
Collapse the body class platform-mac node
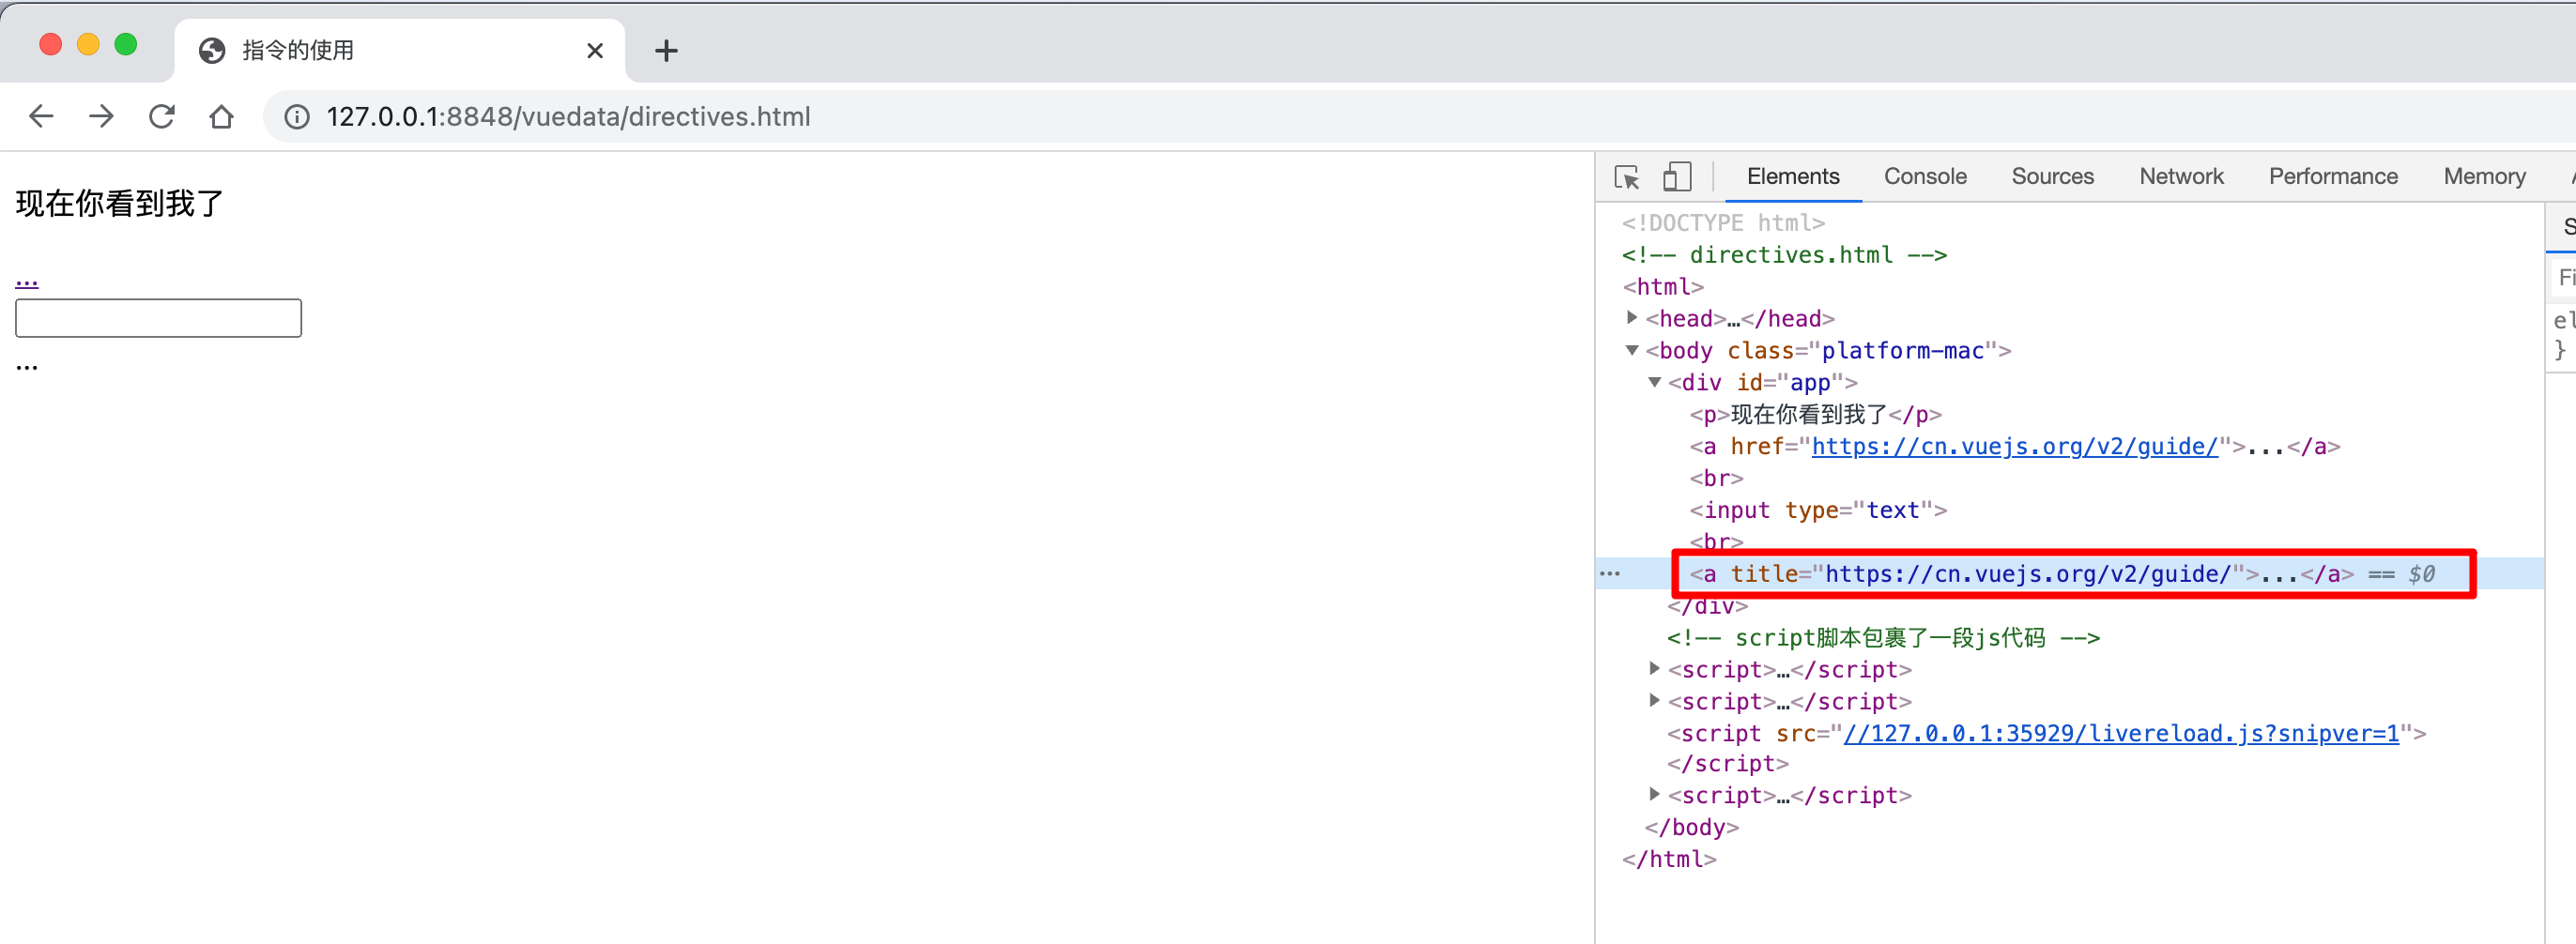(x=1632, y=350)
